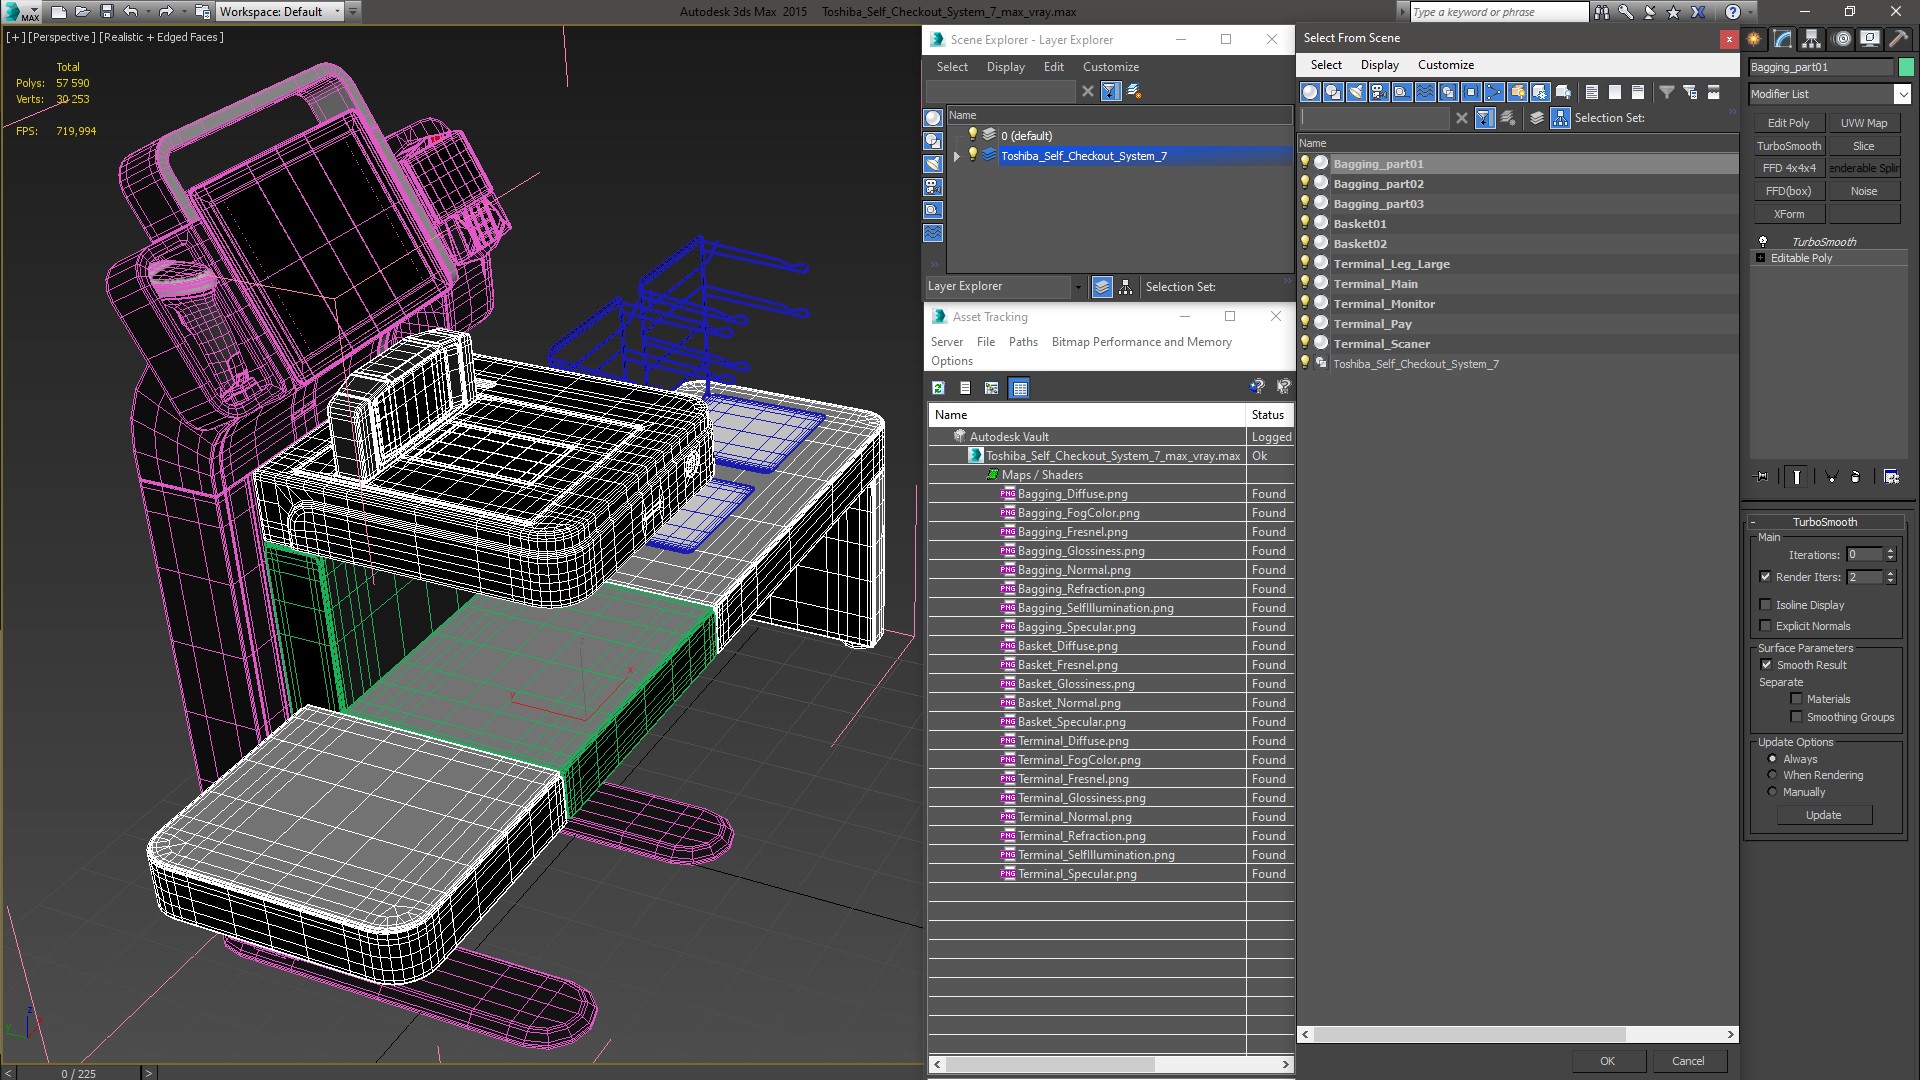Open the Motion command panel tab

point(1841,39)
